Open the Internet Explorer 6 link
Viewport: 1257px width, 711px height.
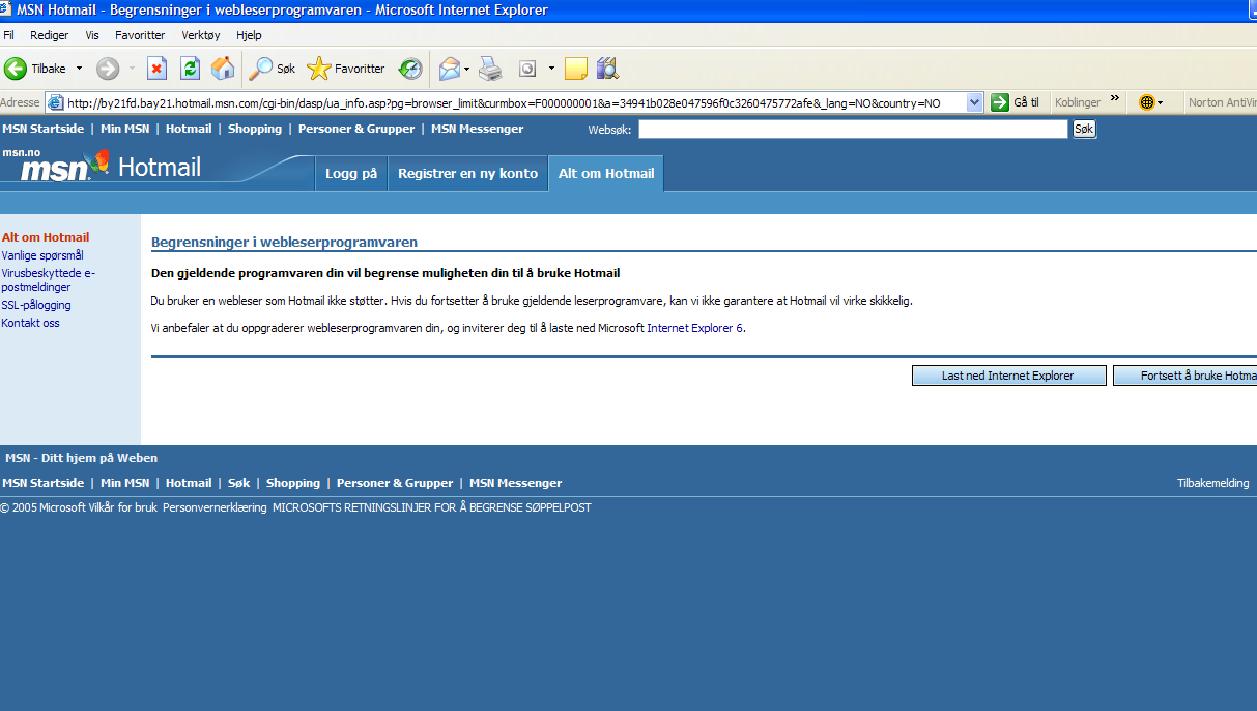coord(695,328)
